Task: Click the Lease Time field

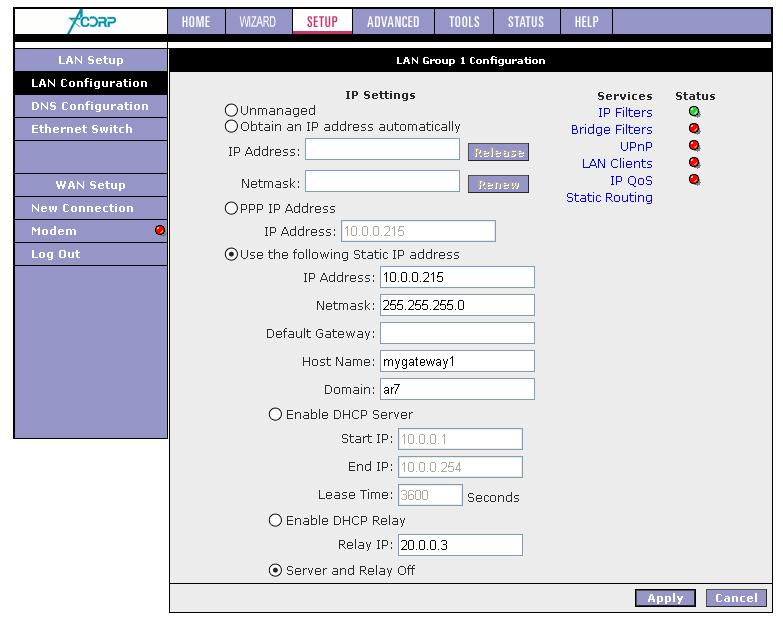Action: click(430, 495)
